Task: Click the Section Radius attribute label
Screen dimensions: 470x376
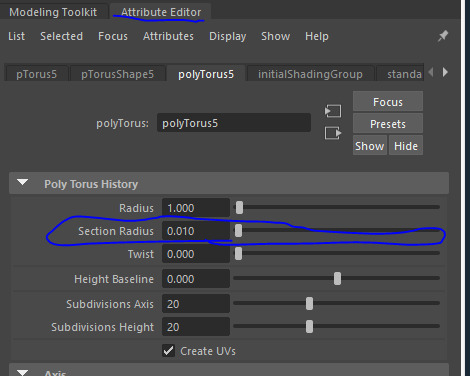Action: [x=116, y=231]
